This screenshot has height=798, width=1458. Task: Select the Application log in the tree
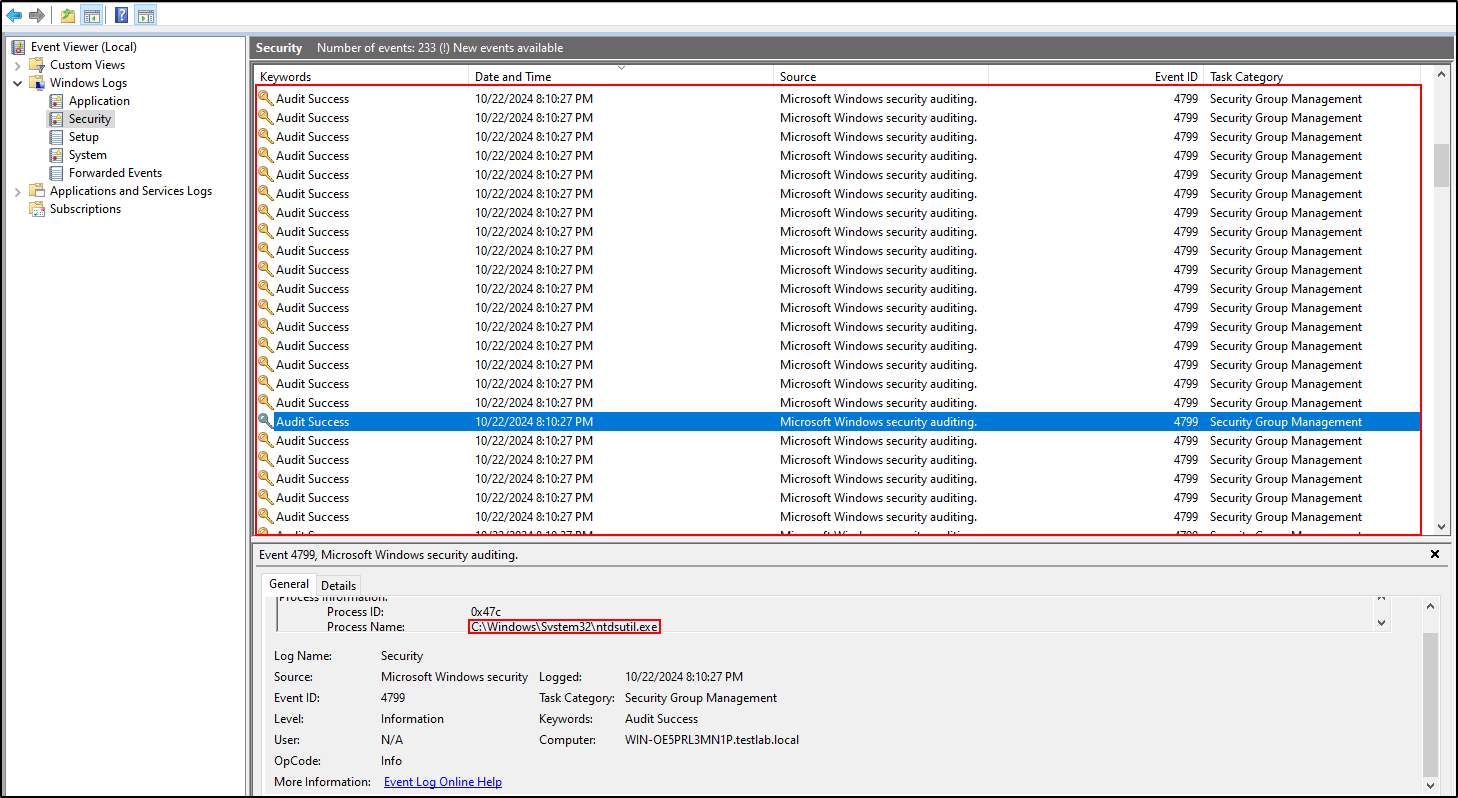(x=99, y=101)
